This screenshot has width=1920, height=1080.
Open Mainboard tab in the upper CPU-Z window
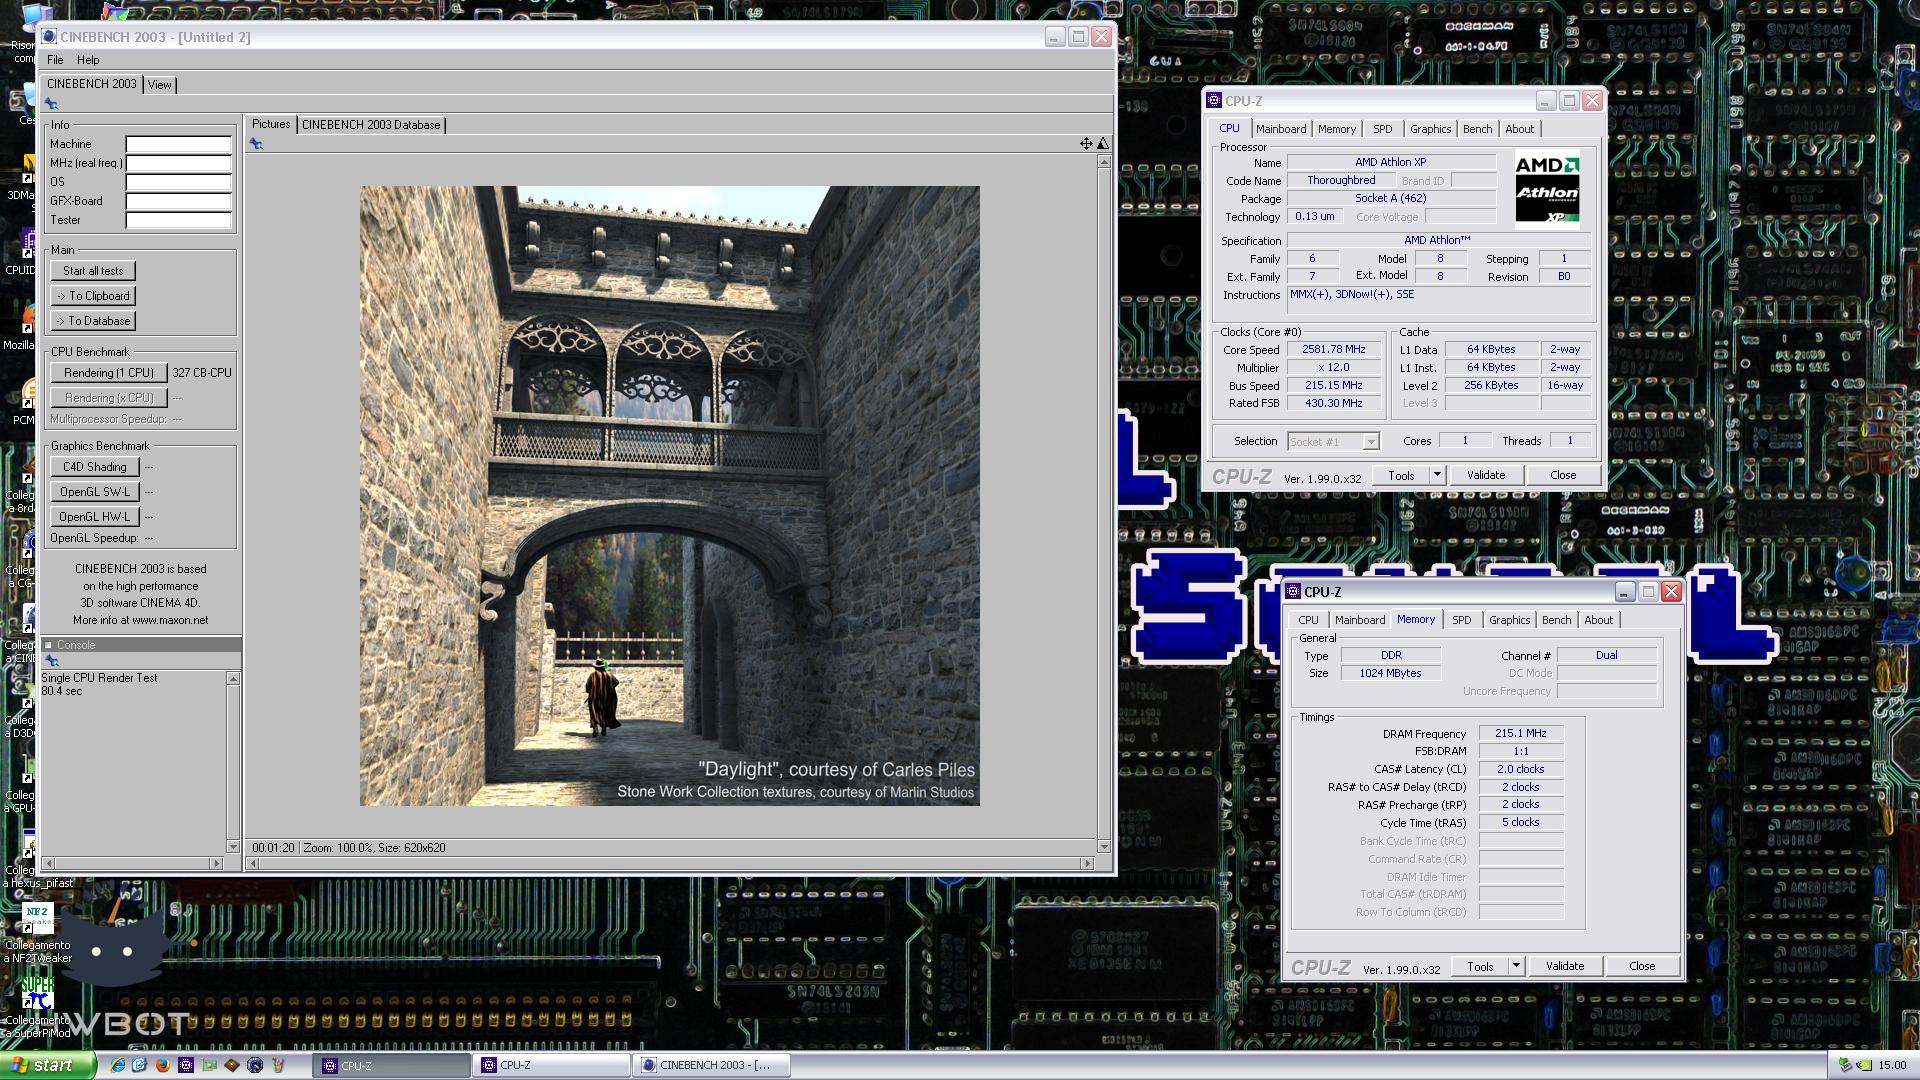1281,129
